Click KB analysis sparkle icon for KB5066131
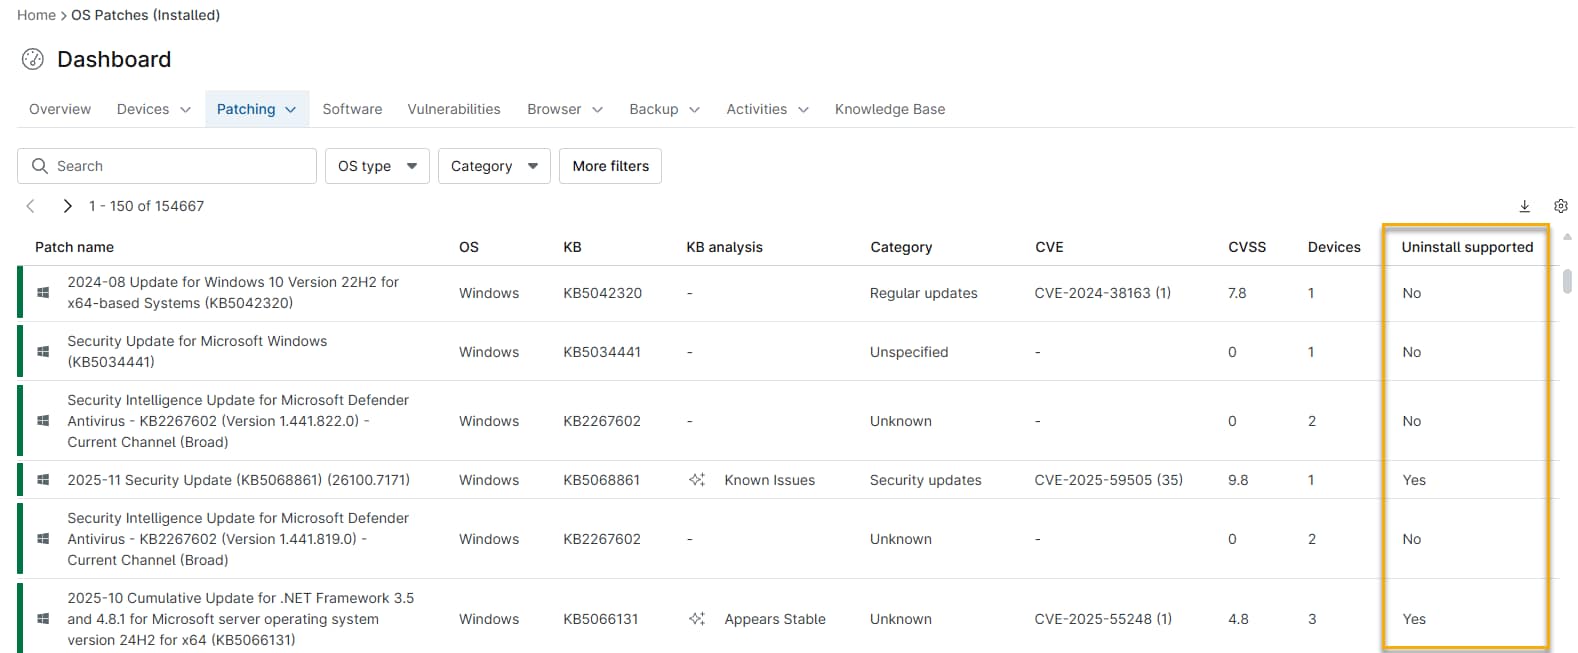This screenshot has width=1578, height=653. [x=697, y=619]
